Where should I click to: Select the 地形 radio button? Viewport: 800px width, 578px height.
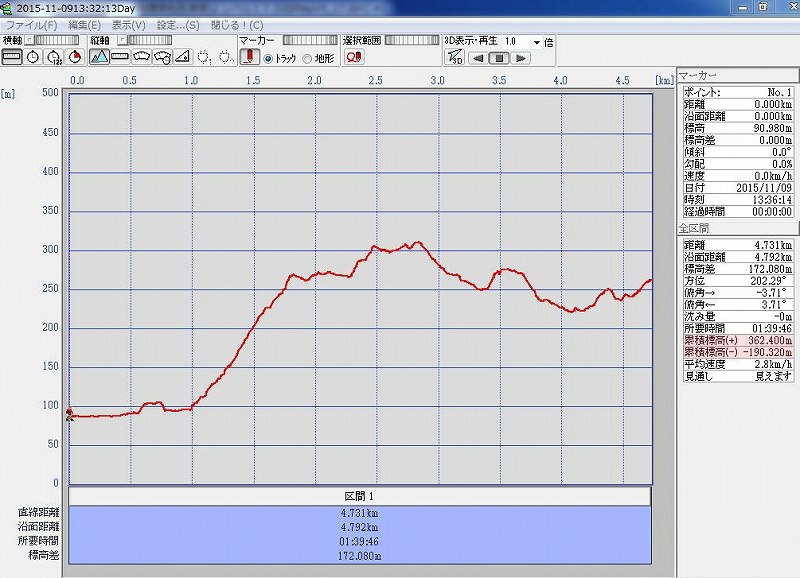[307, 59]
